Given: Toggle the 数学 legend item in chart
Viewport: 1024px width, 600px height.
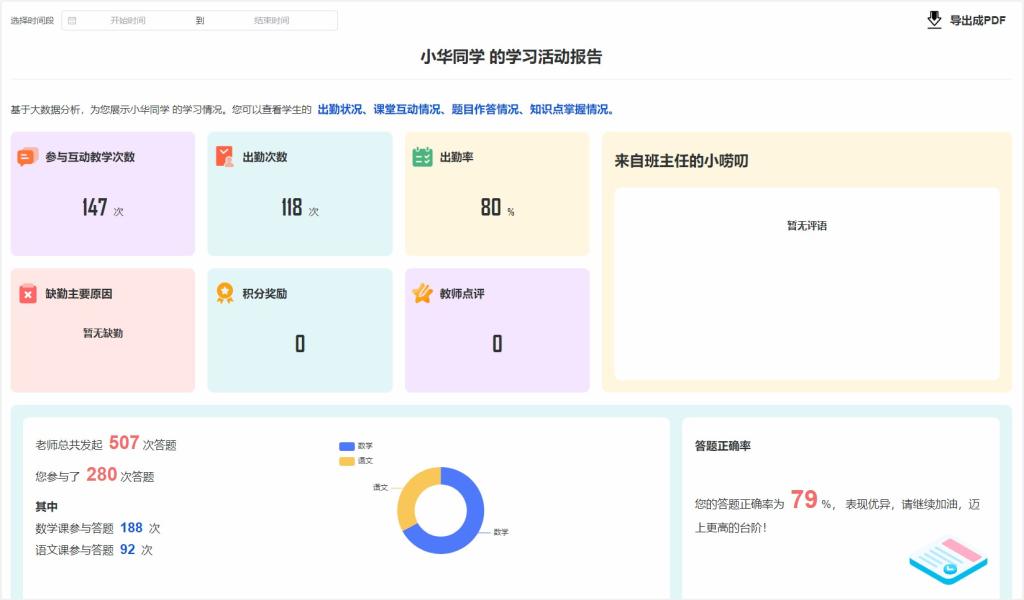Looking at the screenshot, I should point(356,446).
